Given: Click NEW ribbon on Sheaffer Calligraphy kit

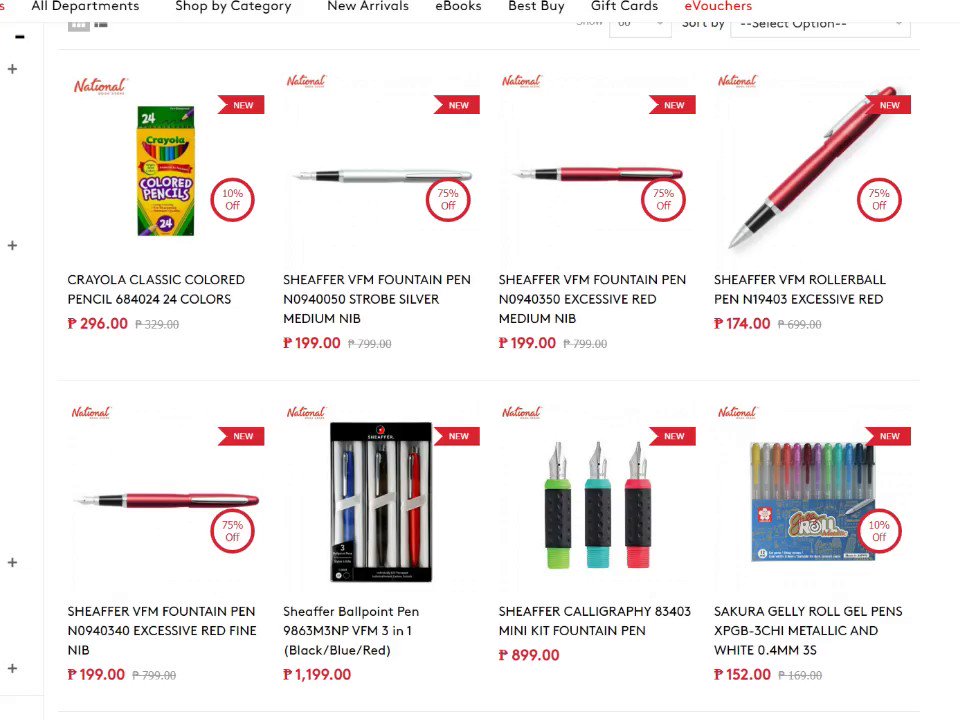Looking at the screenshot, I should [672, 436].
